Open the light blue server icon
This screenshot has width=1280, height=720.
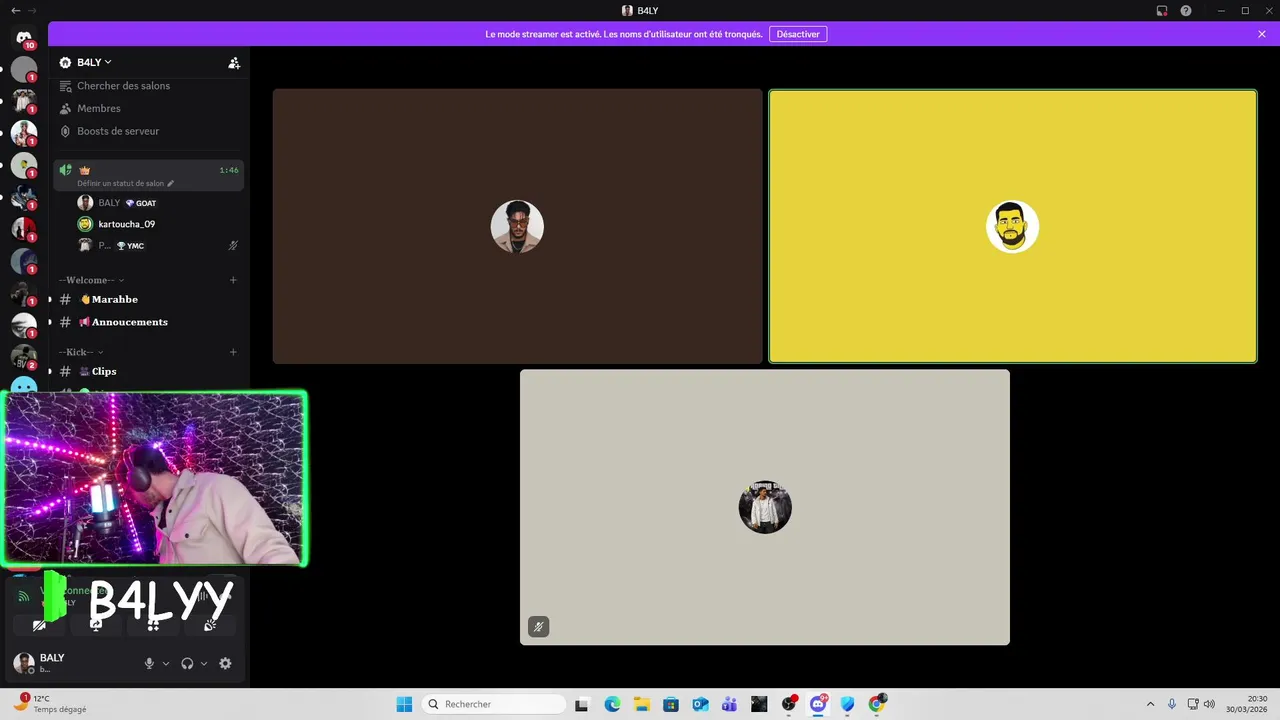click(x=24, y=386)
